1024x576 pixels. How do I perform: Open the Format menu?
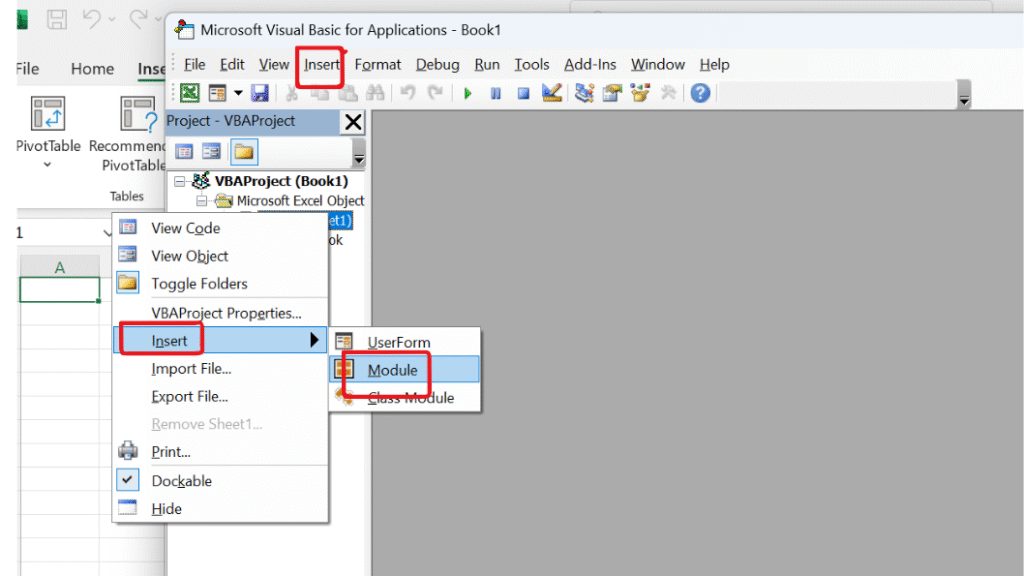(377, 65)
